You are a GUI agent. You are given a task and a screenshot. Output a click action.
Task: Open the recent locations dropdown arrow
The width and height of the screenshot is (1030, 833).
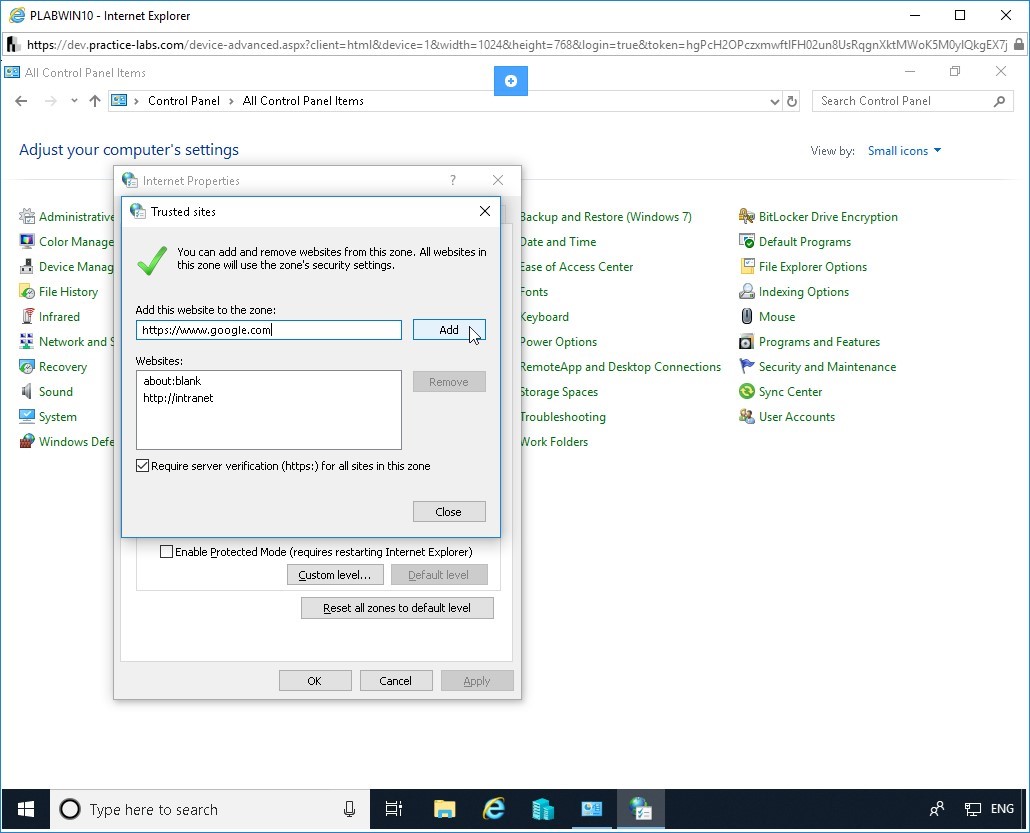(x=74, y=101)
